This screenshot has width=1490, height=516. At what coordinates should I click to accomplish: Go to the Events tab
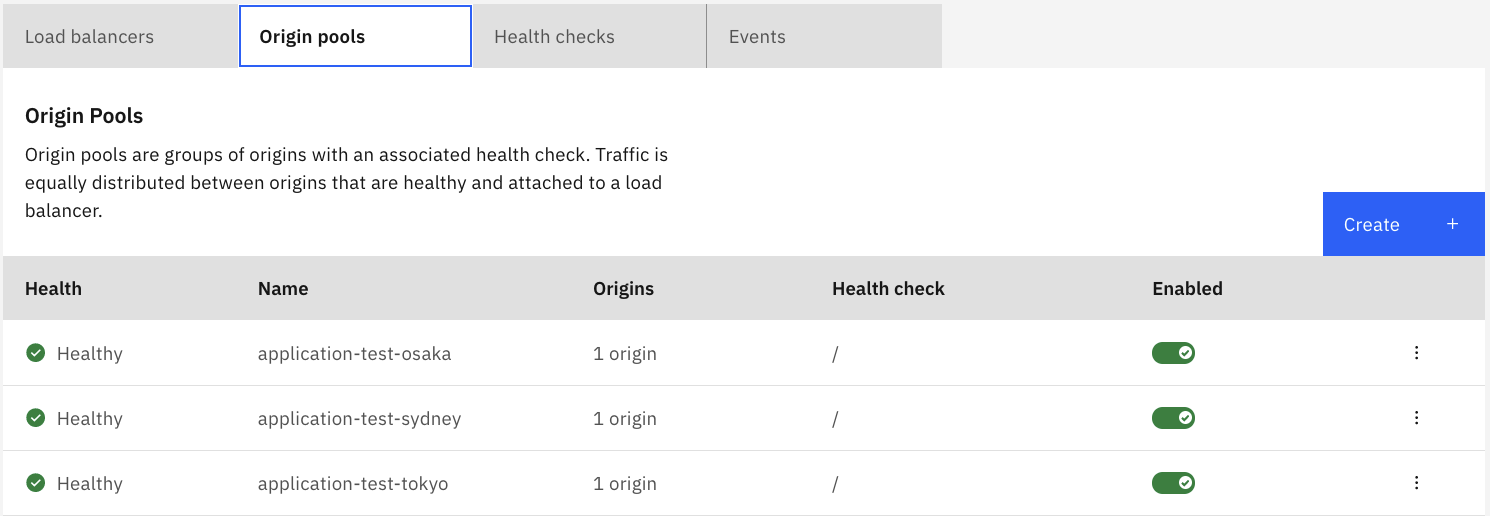[x=757, y=37]
